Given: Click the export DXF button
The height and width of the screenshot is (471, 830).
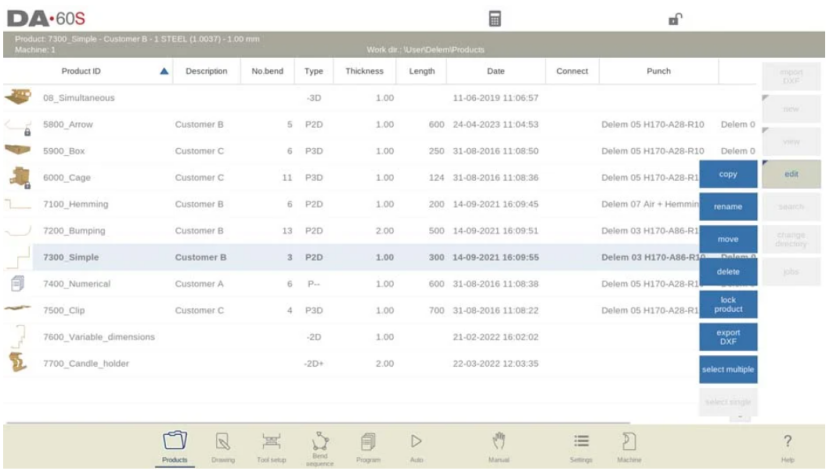Looking at the screenshot, I should pyautogui.click(x=728, y=336).
